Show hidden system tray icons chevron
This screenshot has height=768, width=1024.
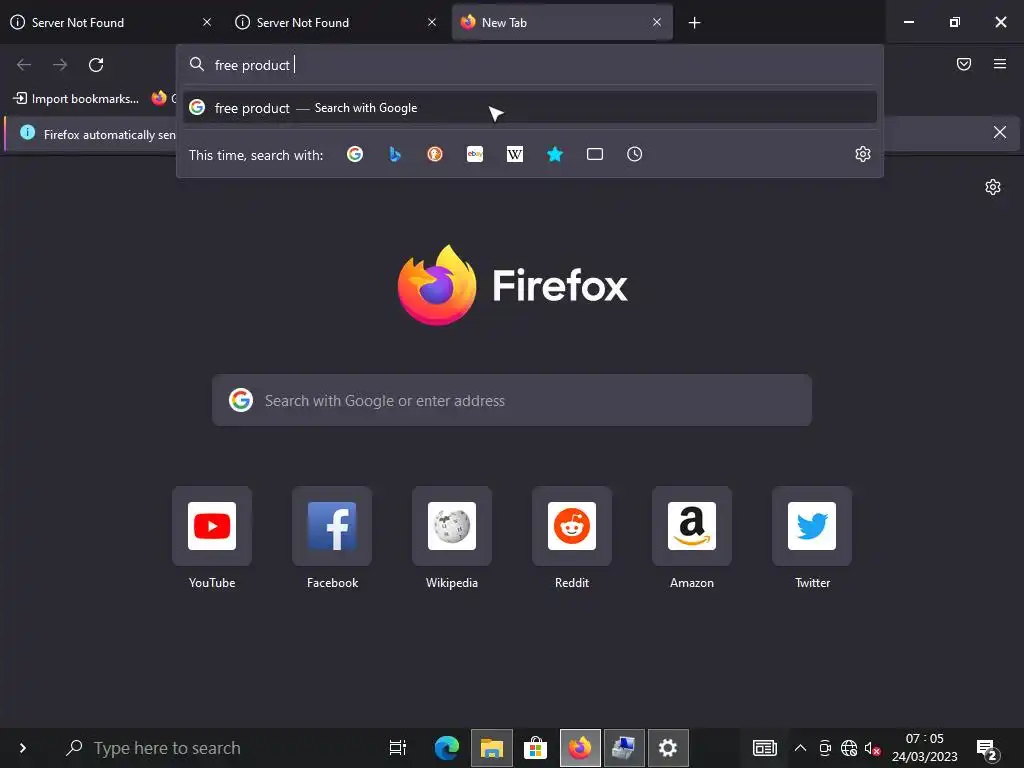pyautogui.click(x=800, y=748)
